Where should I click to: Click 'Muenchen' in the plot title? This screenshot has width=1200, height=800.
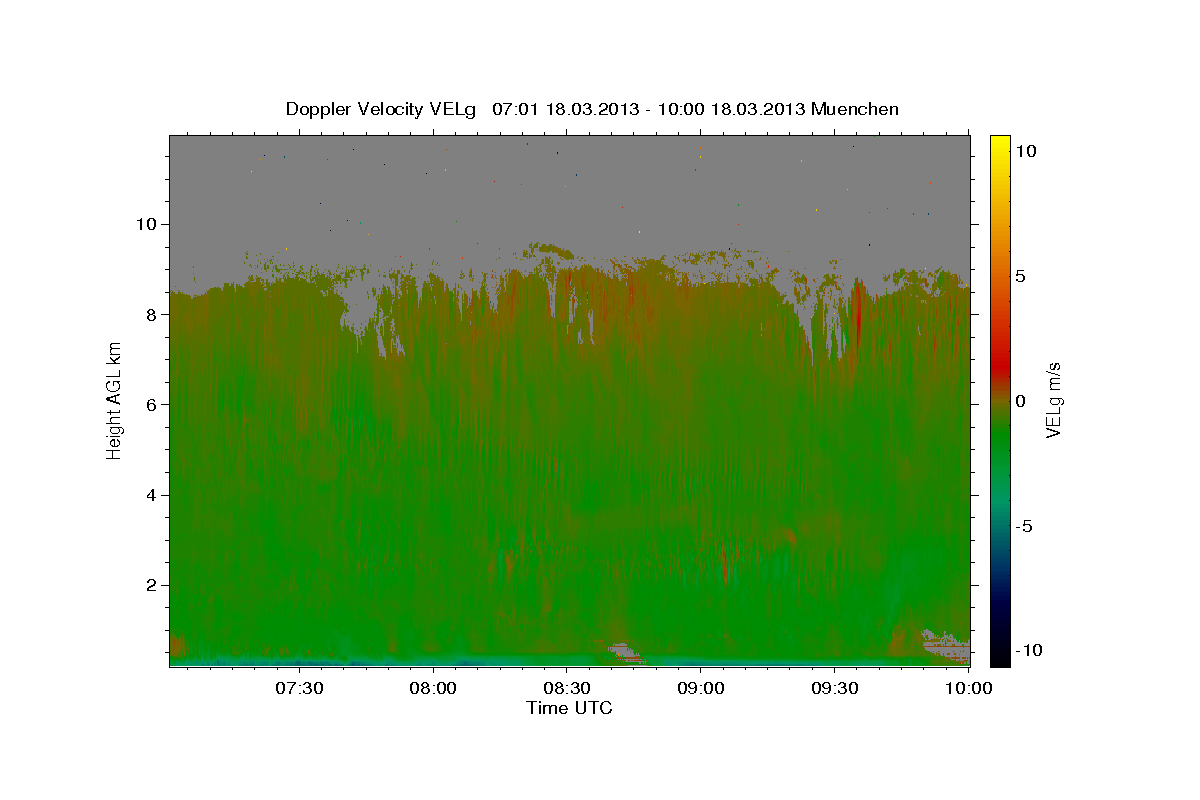tap(855, 109)
